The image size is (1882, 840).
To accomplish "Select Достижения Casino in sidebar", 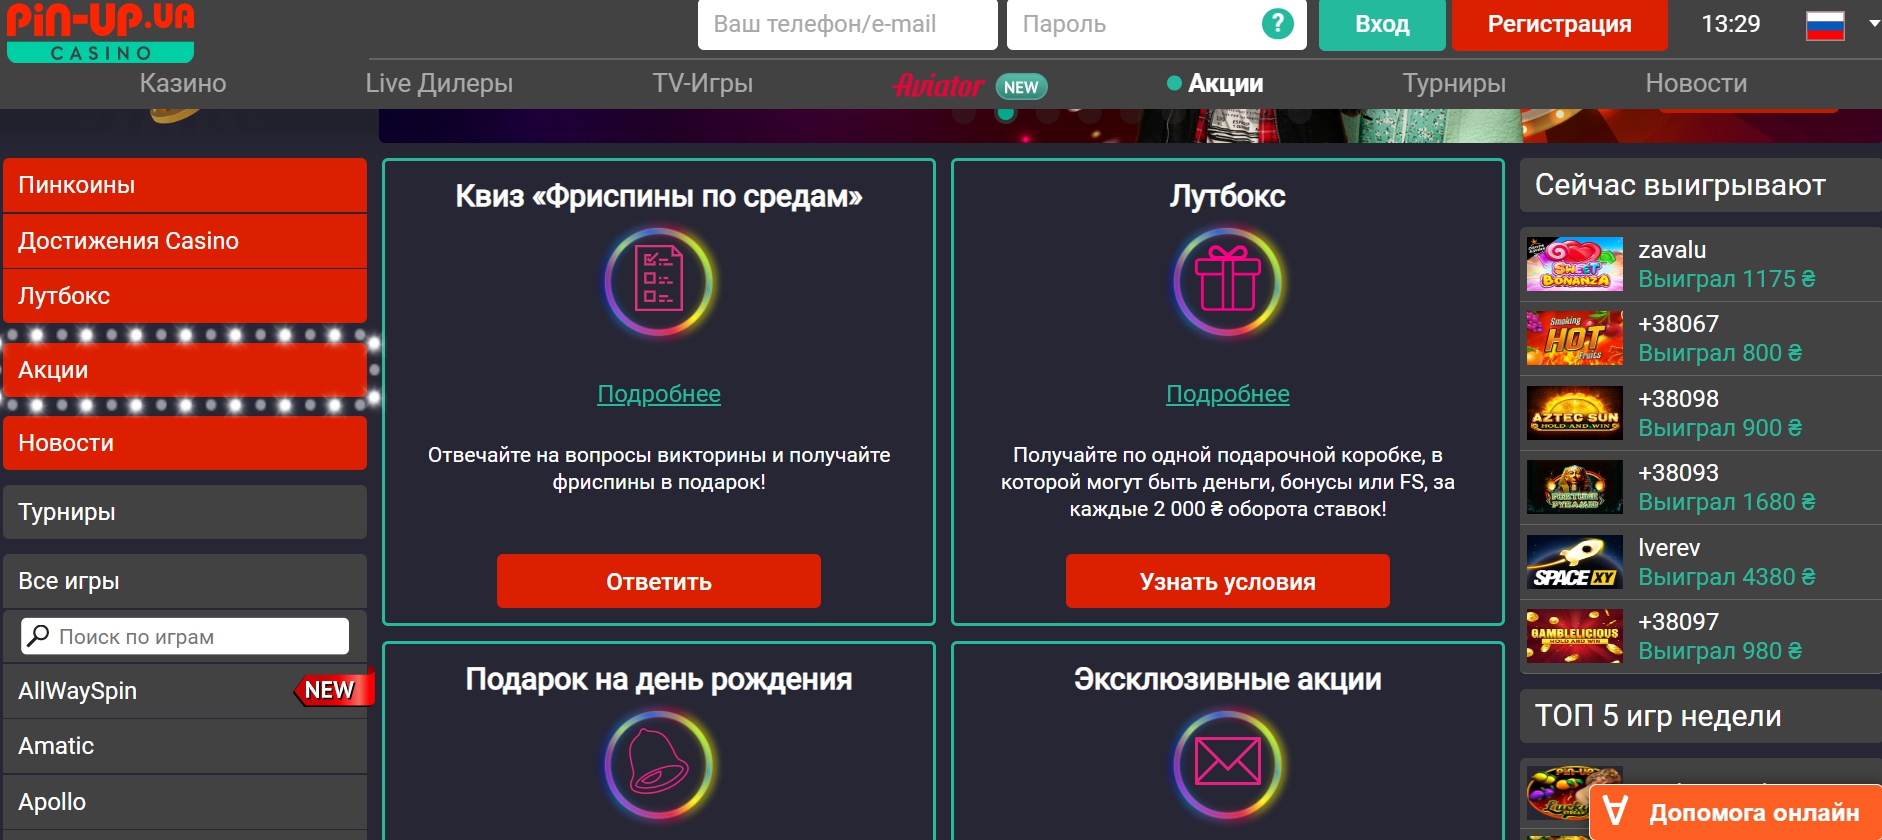I will tap(185, 241).
